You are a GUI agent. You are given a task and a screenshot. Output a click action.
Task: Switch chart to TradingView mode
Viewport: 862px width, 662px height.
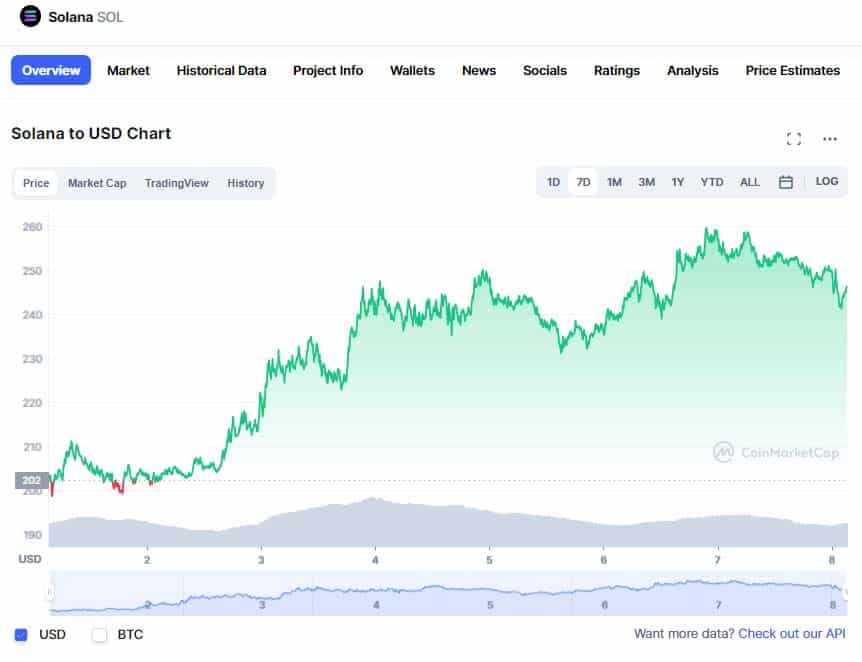(177, 183)
